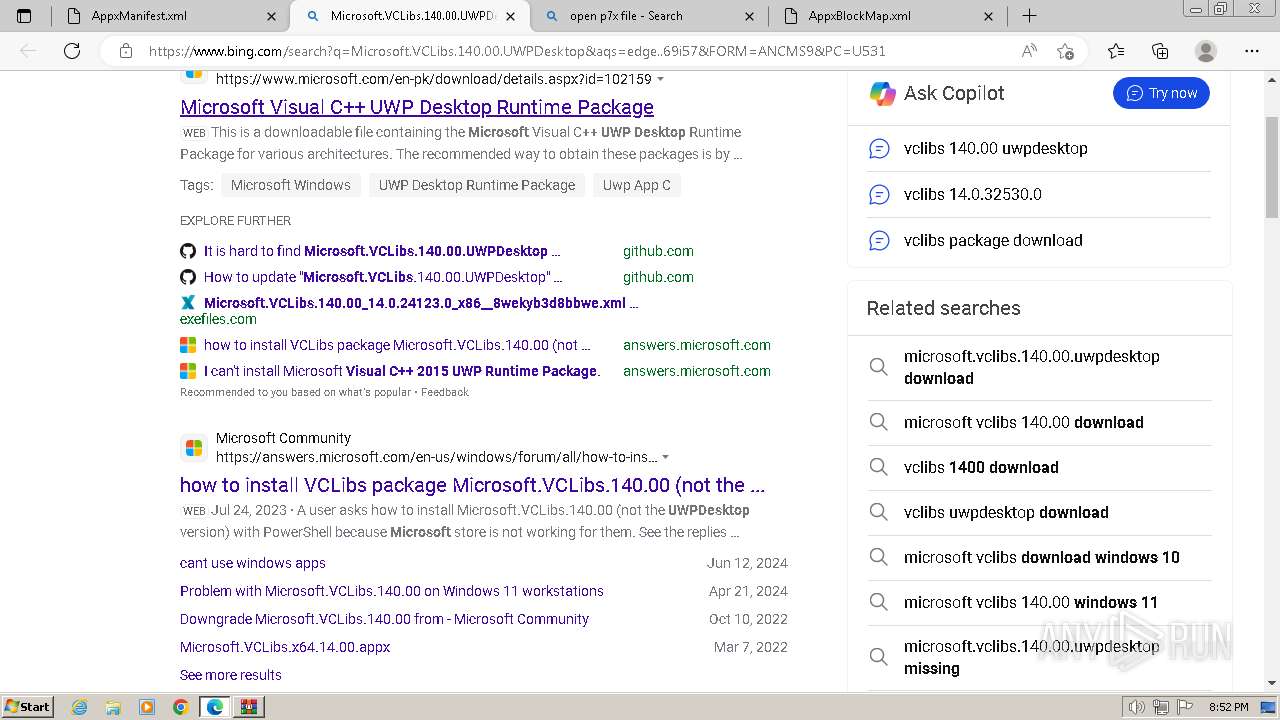Switch to open p7x file search tab

pos(649,16)
